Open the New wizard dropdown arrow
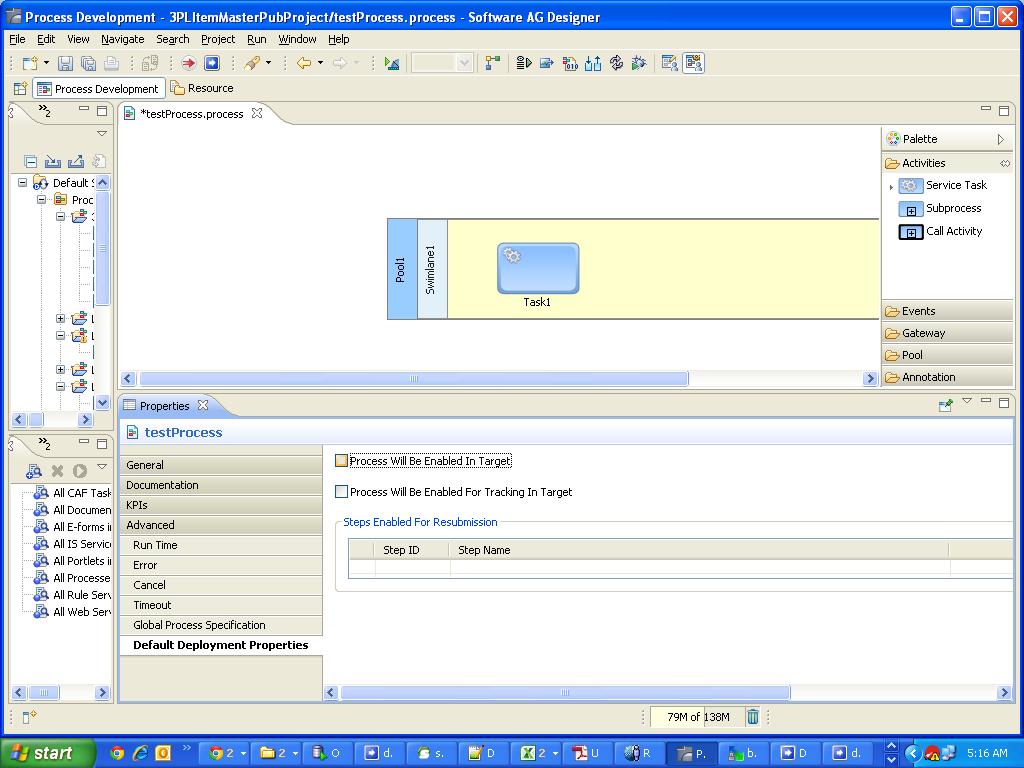Viewport: 1024px width, 768px height. 46,63
